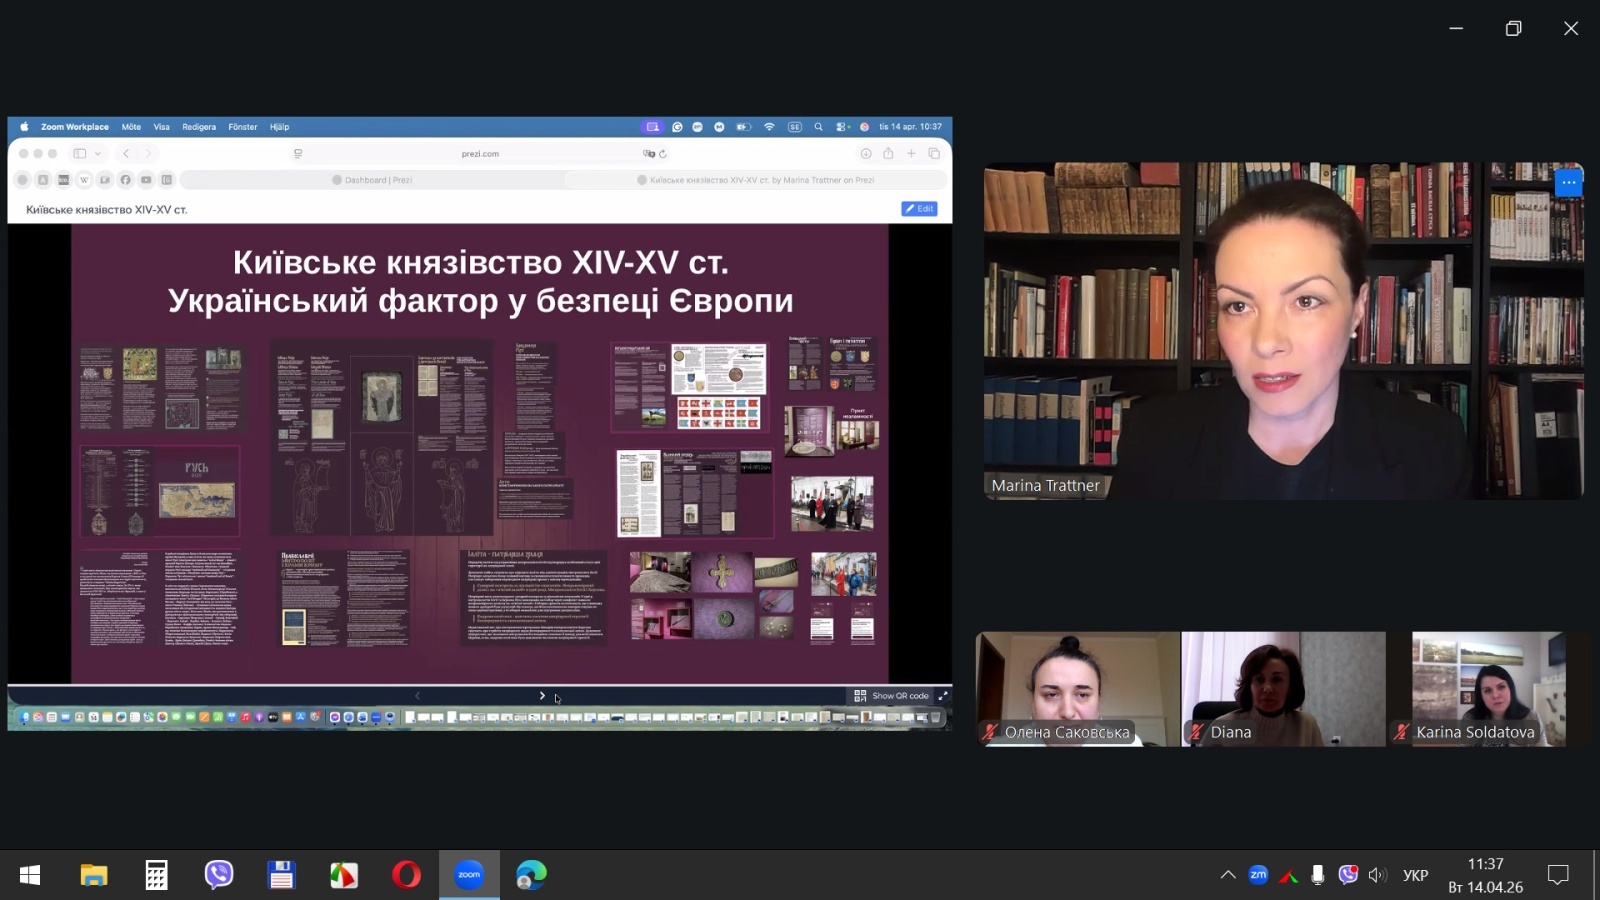Viewport: 1600px width, 900px height.
Task: Toggle Prezi fullscreen mode icon
Action: tap(942, 696)
